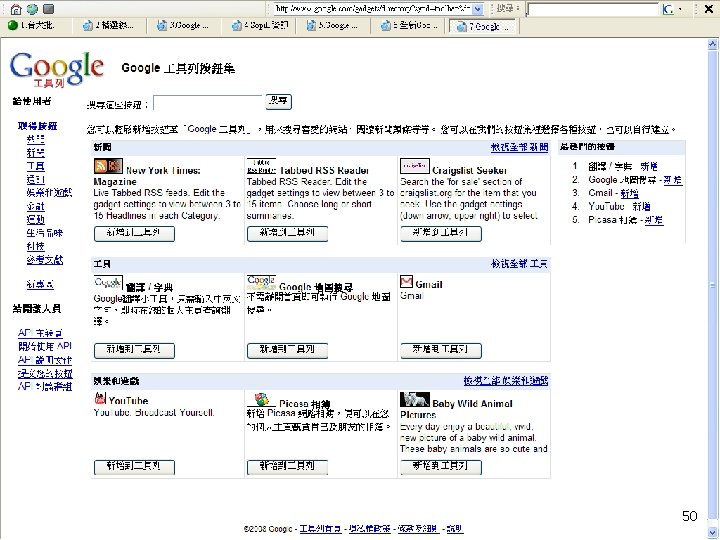Click the 生活品味 sidebar category
Screen dimensions: 720x540
click(45, 233)
